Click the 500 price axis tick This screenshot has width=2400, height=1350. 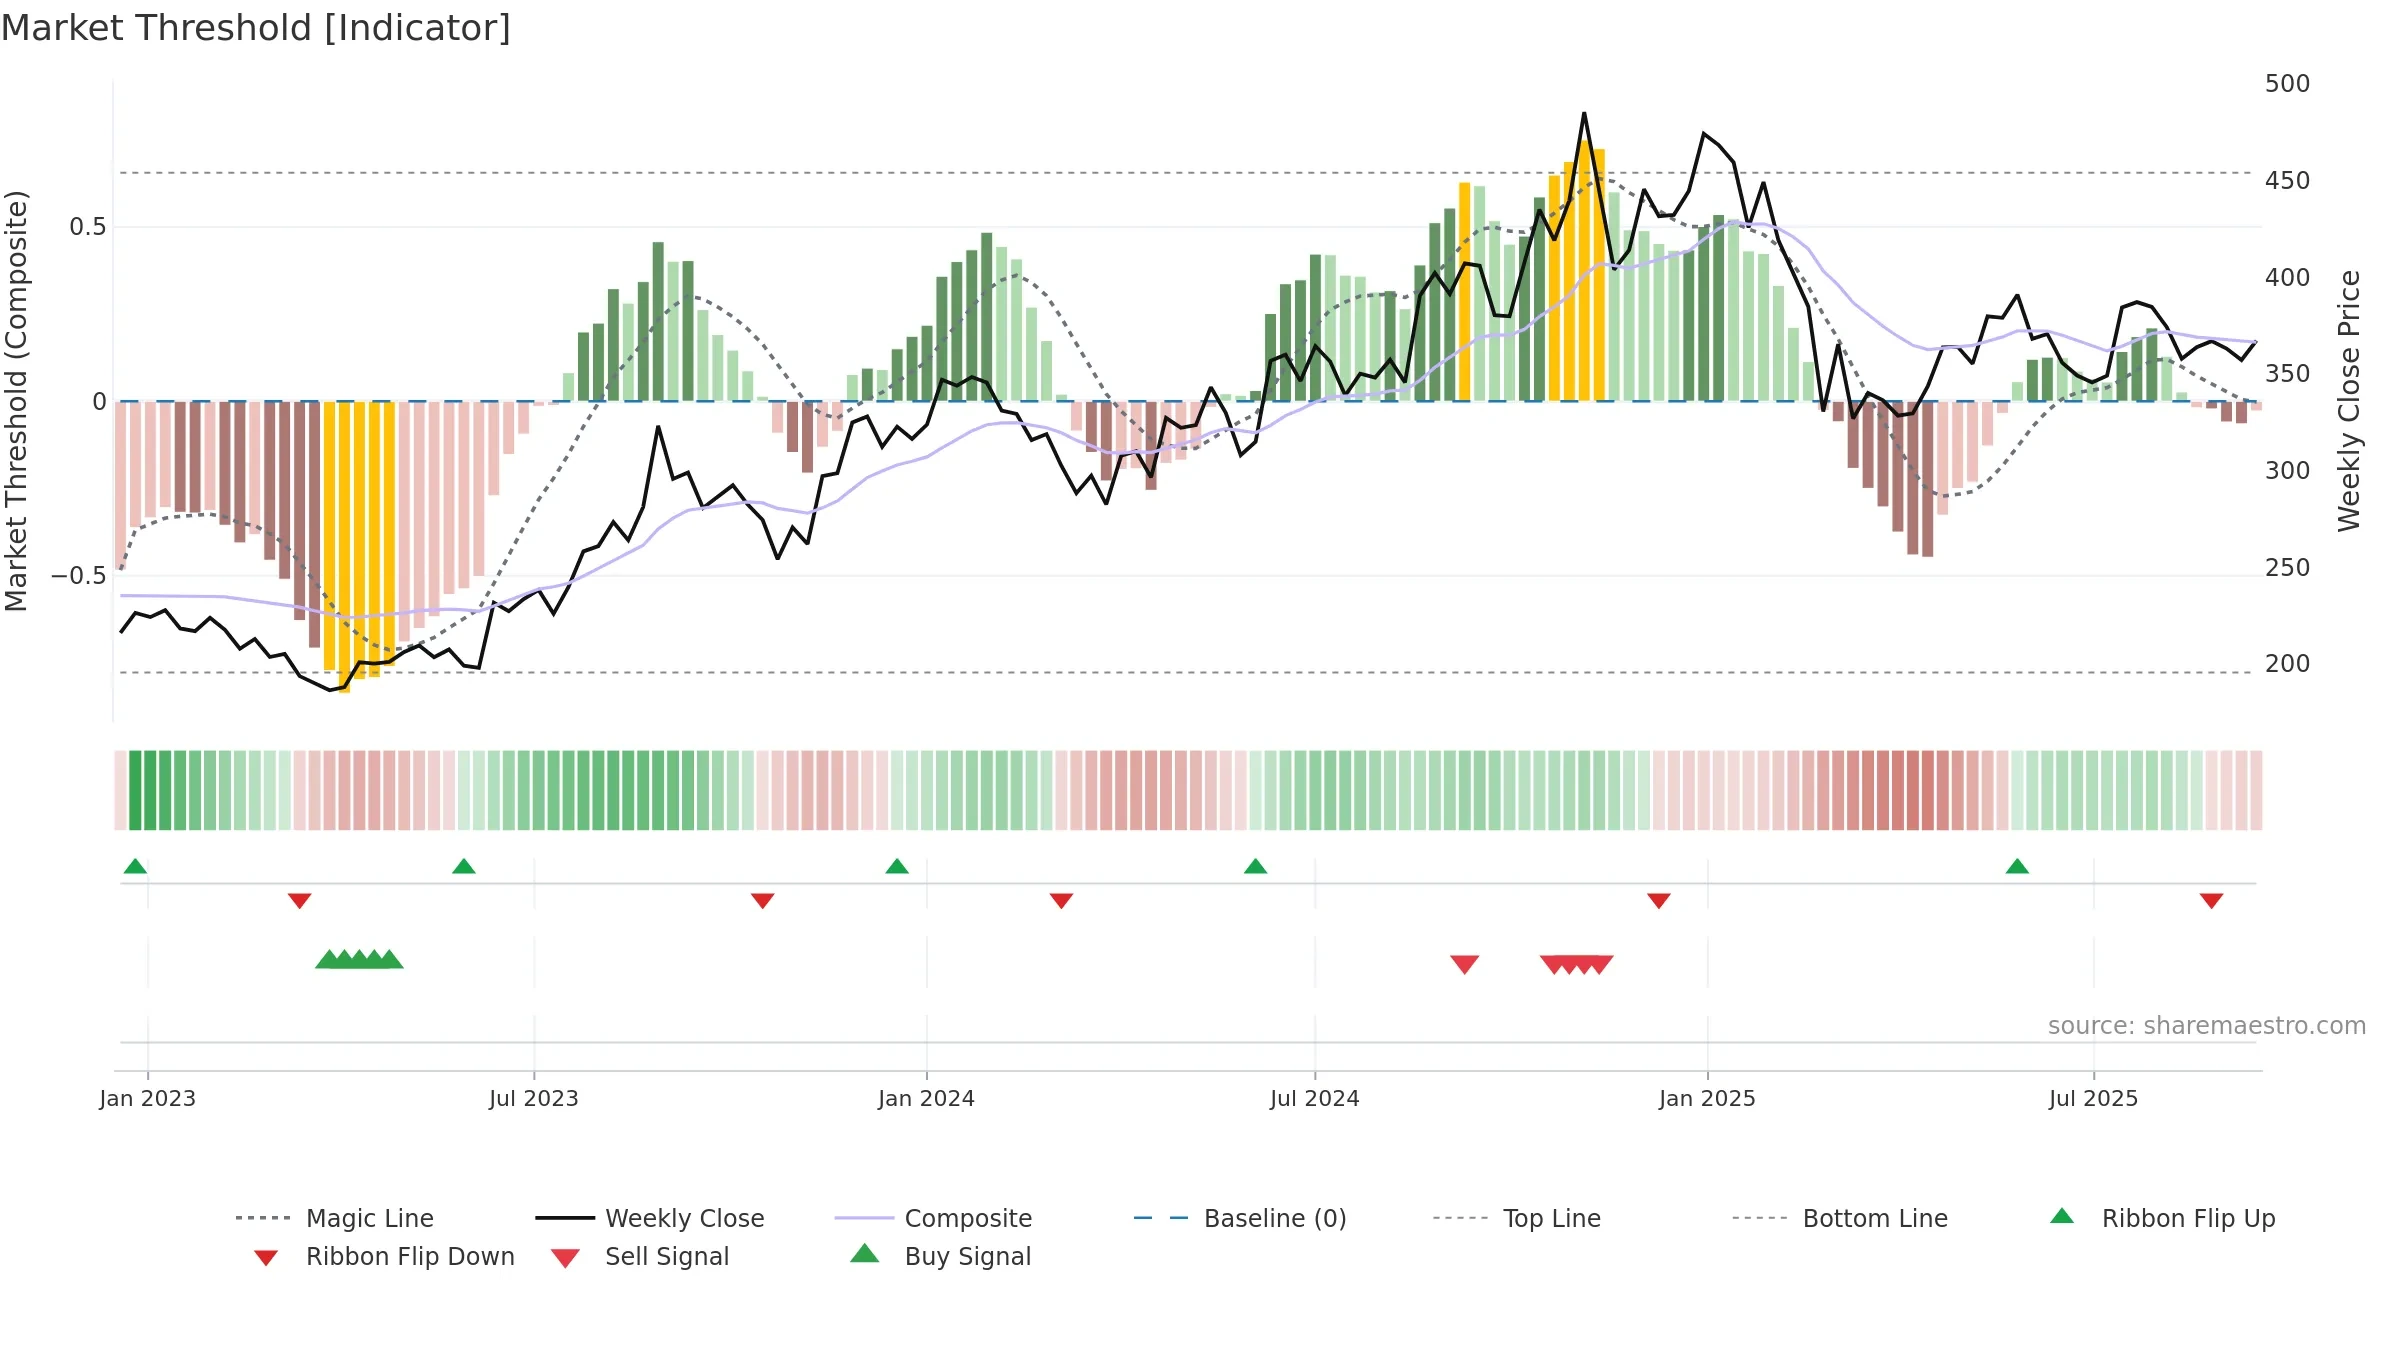point(2287,84)
